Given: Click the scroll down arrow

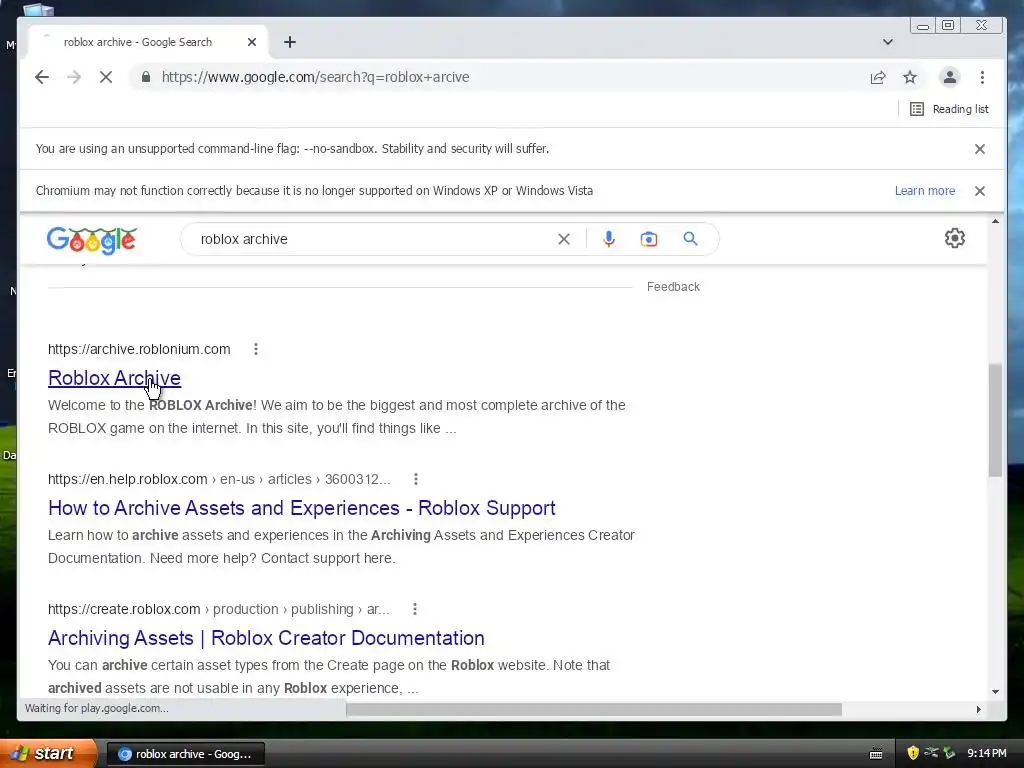Looking at the screenshot, I should [x=995, y=691].
